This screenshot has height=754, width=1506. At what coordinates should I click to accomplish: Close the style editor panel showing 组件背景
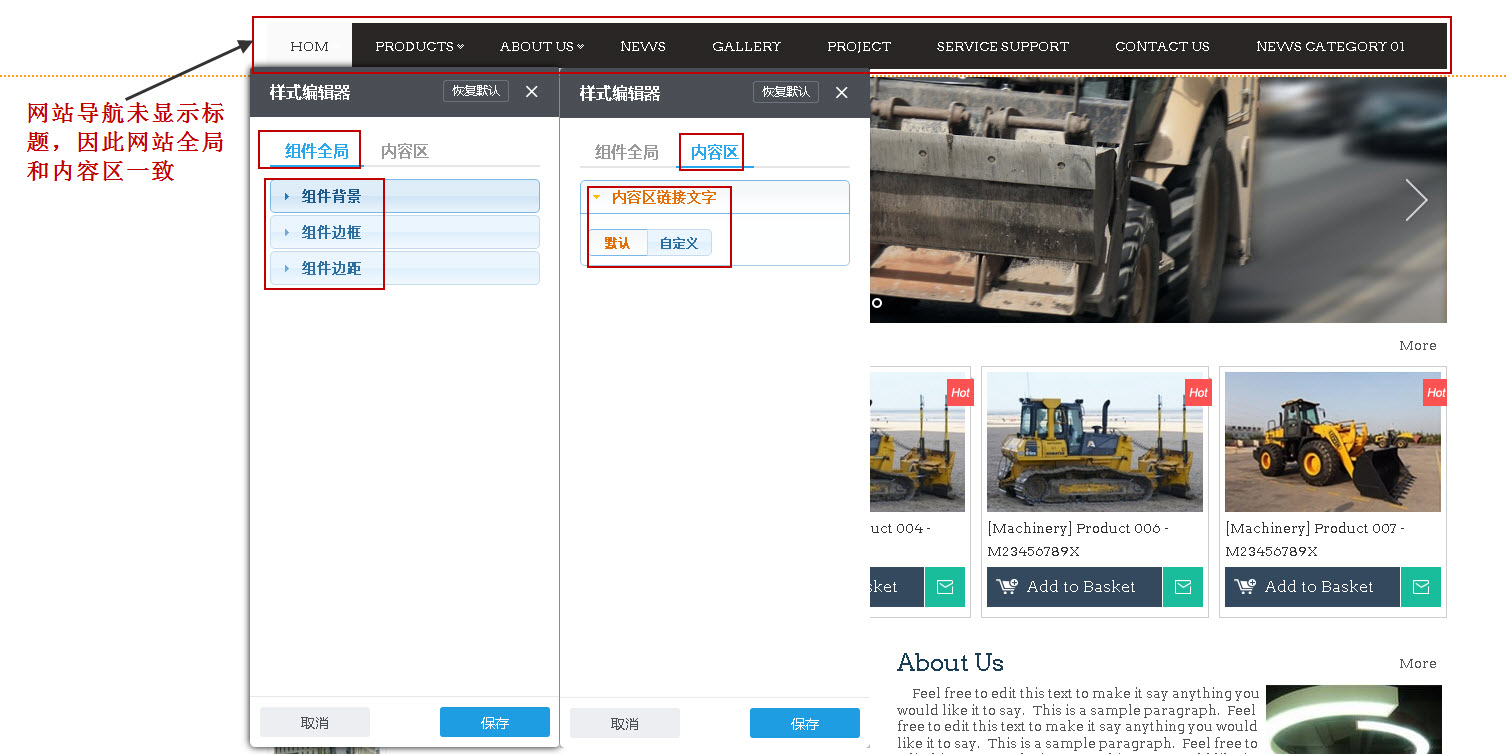coord(532,92)
